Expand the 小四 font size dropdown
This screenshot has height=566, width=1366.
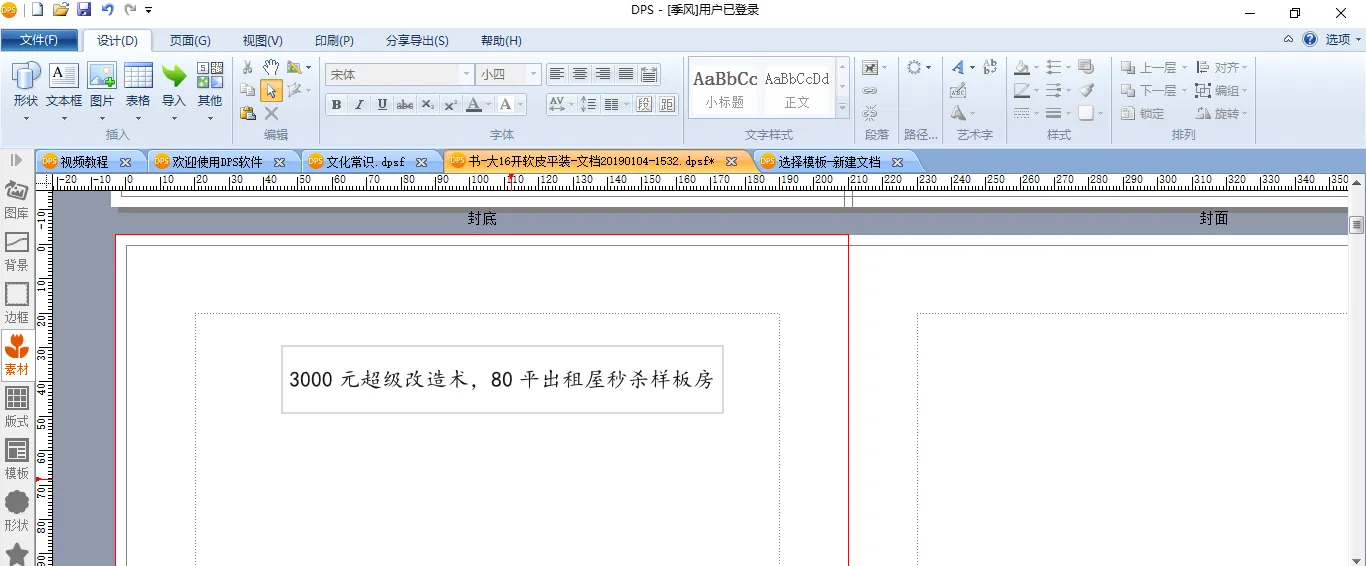pos(534,75)
